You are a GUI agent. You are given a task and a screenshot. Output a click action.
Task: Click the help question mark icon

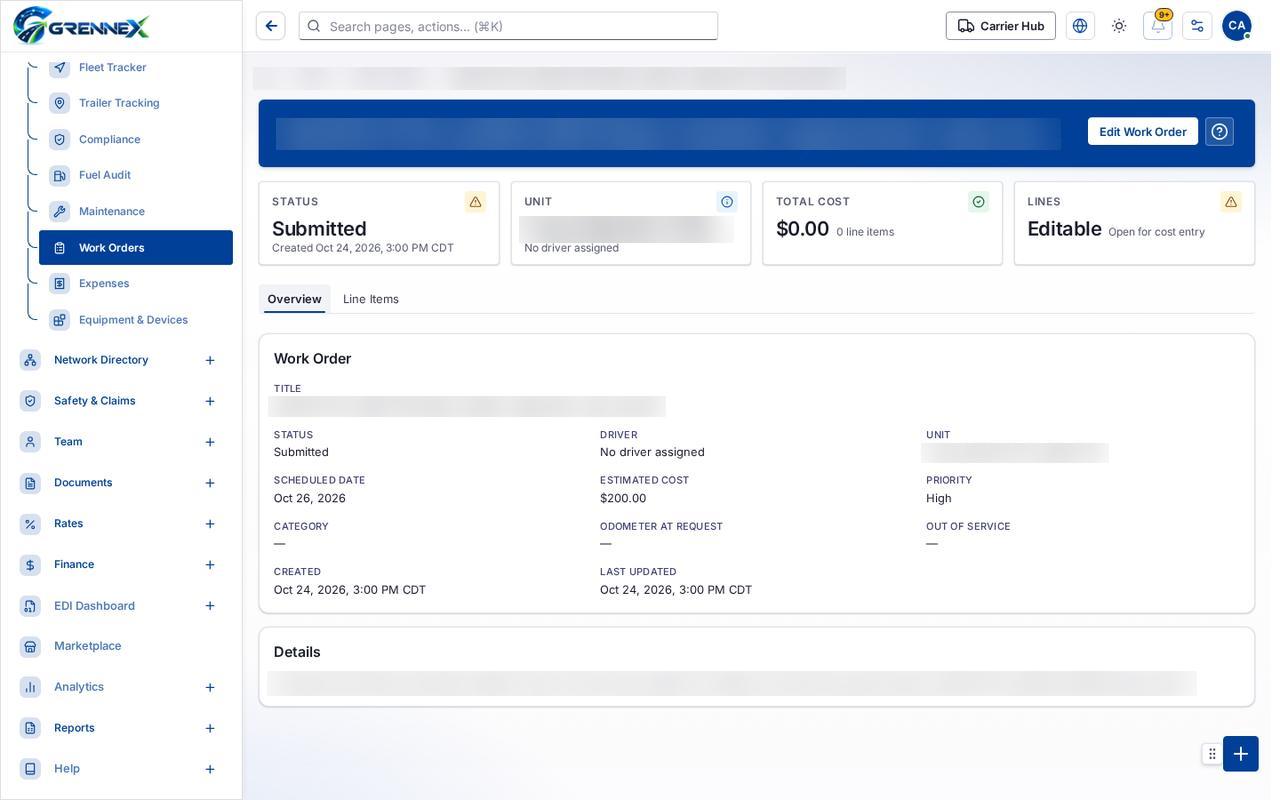pyautogui.click(x=1220, y=132)
